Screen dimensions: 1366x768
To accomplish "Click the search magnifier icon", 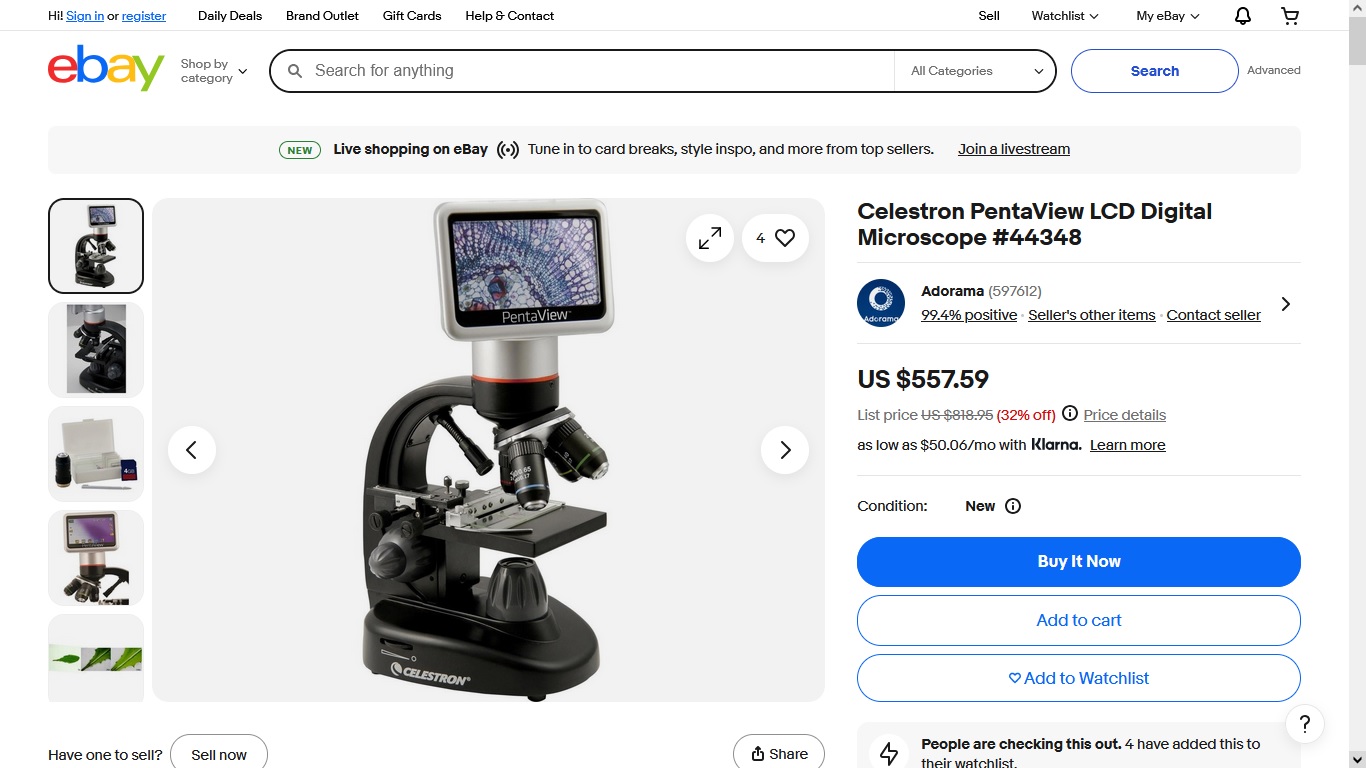I will (295, 71).
